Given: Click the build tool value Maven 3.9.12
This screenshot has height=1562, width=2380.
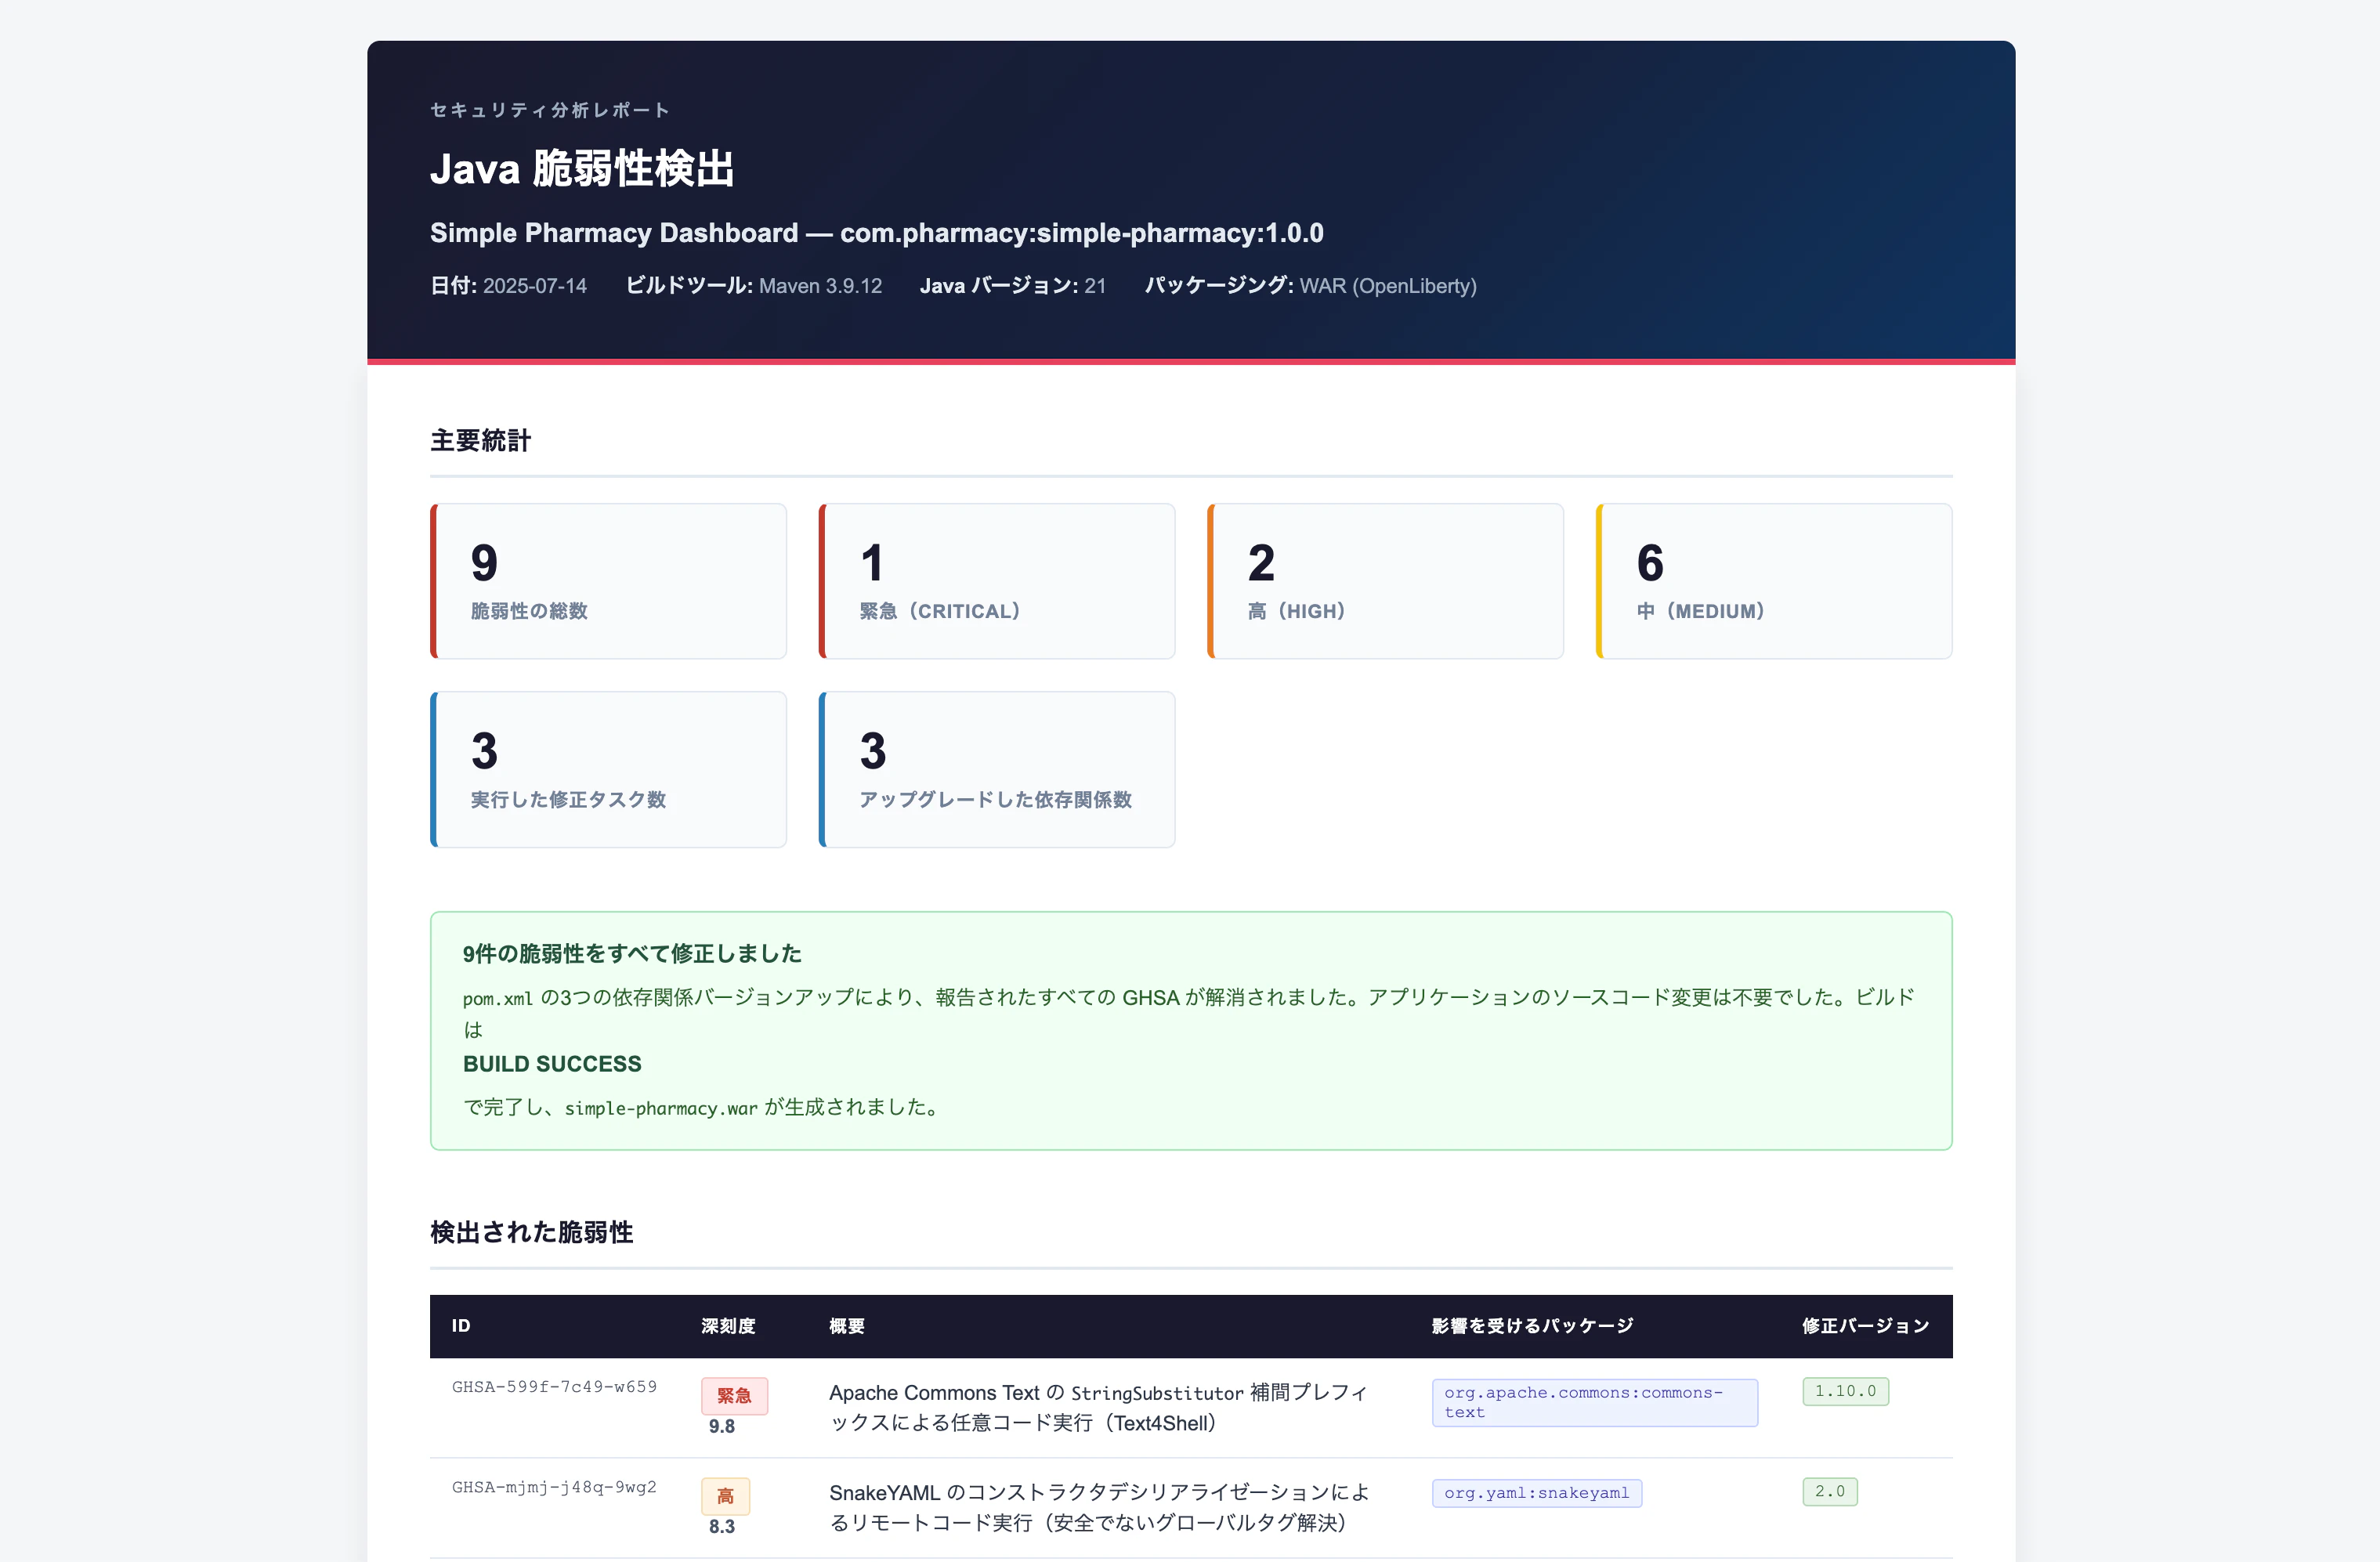Looking at the screenshot, I should click(820, 286).
